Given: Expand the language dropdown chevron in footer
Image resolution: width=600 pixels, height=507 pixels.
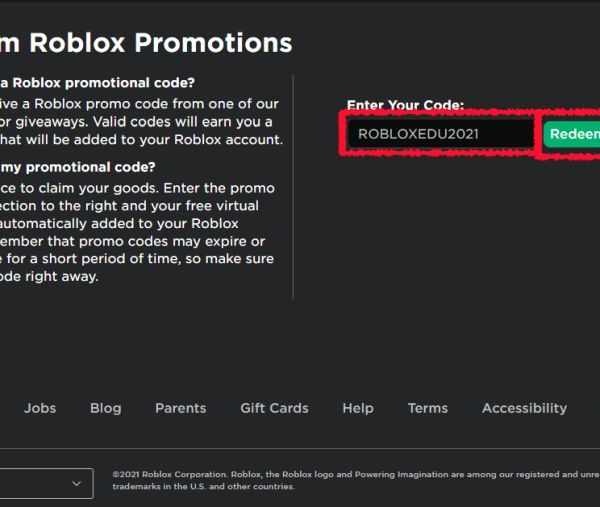Looking at the screenshot, I should [77, 484].
